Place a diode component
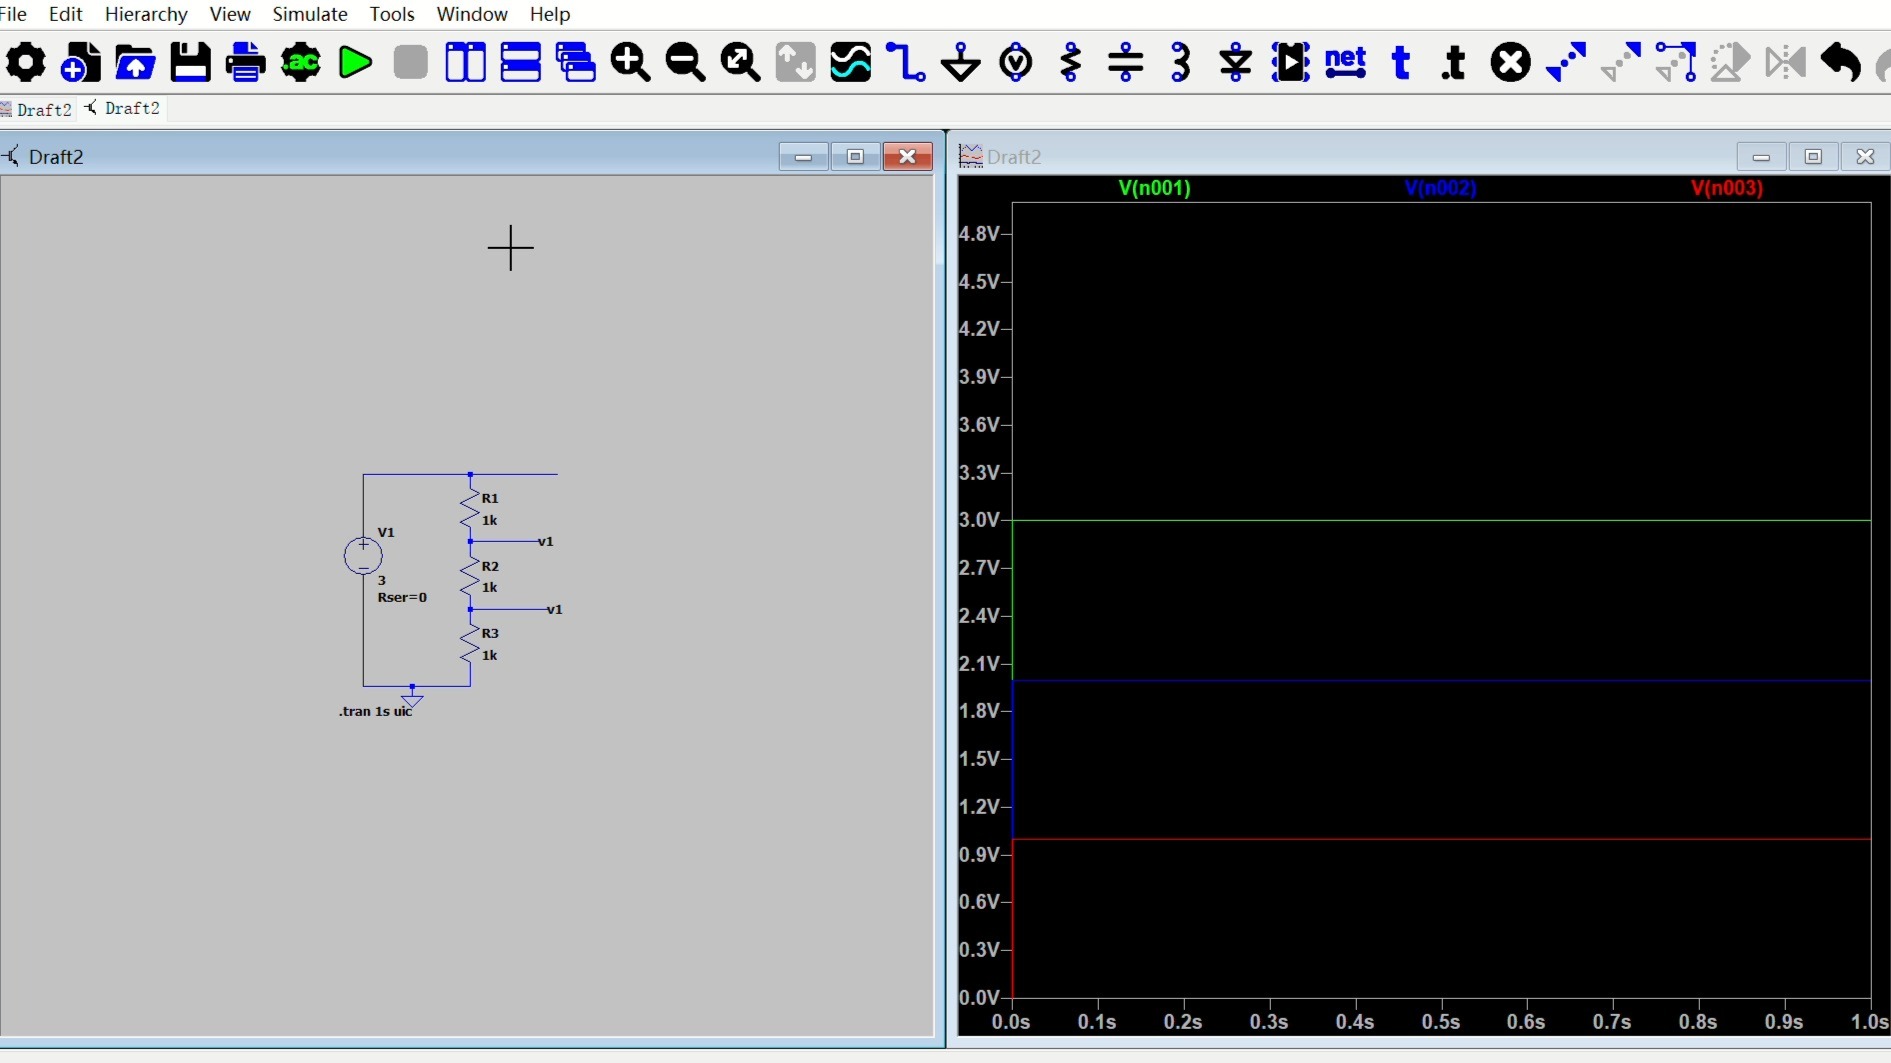1891x1063 pixels. click(x=1236, y=62)
